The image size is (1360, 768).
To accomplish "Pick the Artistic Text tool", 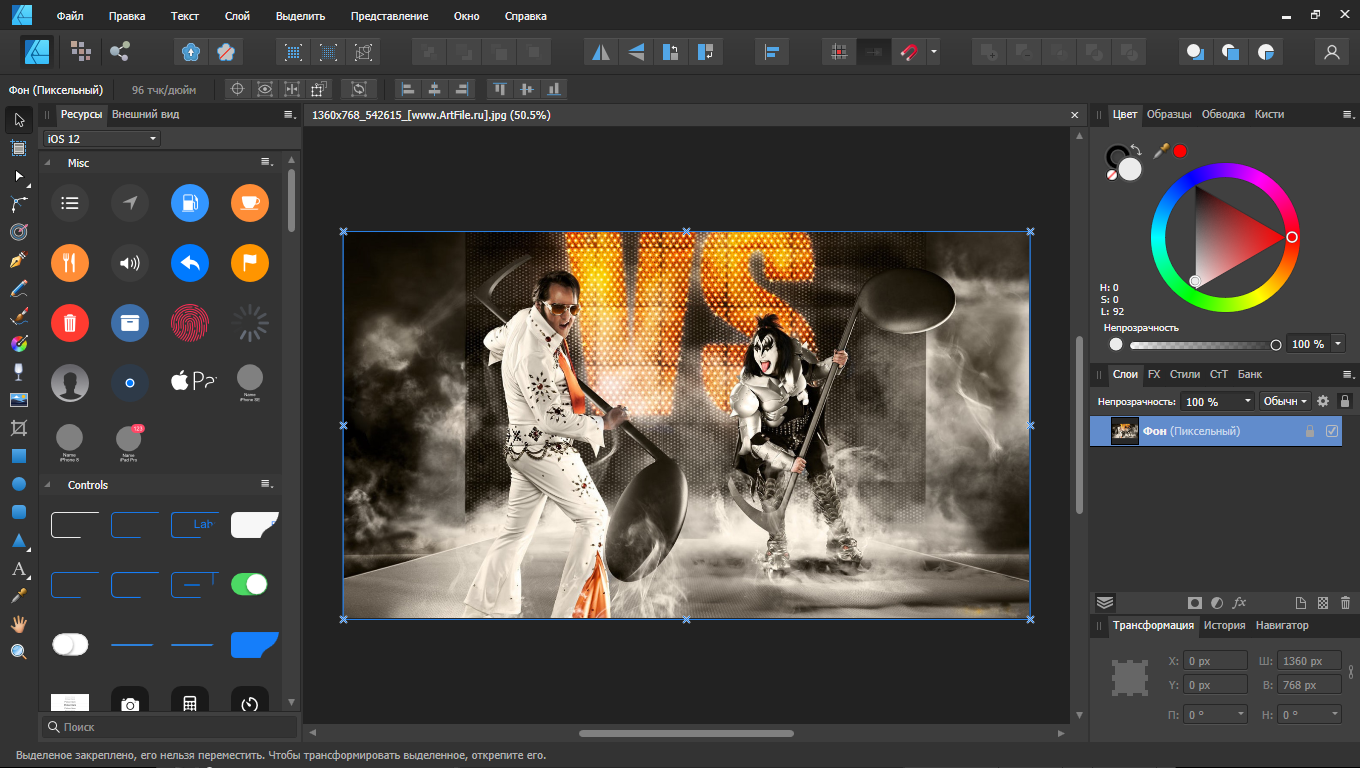I will [x=18, y=569].
